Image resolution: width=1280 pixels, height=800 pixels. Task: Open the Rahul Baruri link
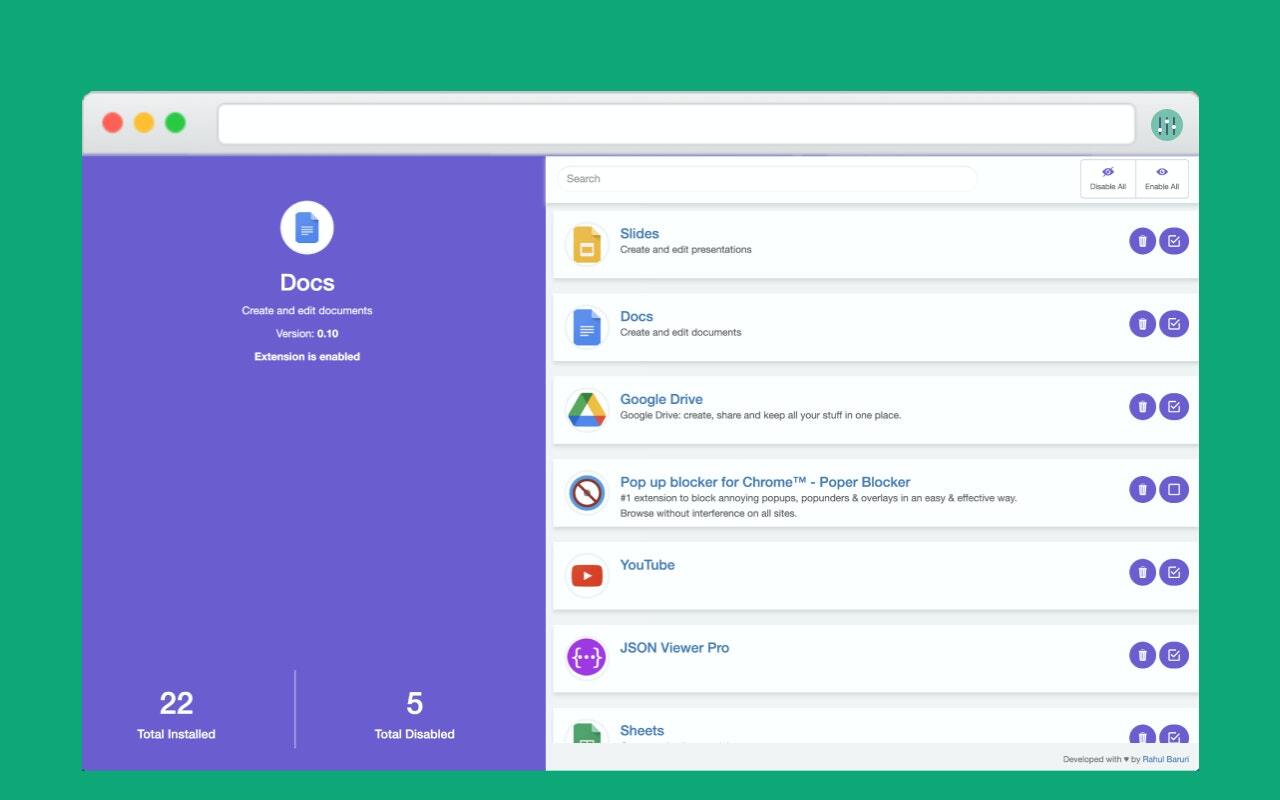1166,759
